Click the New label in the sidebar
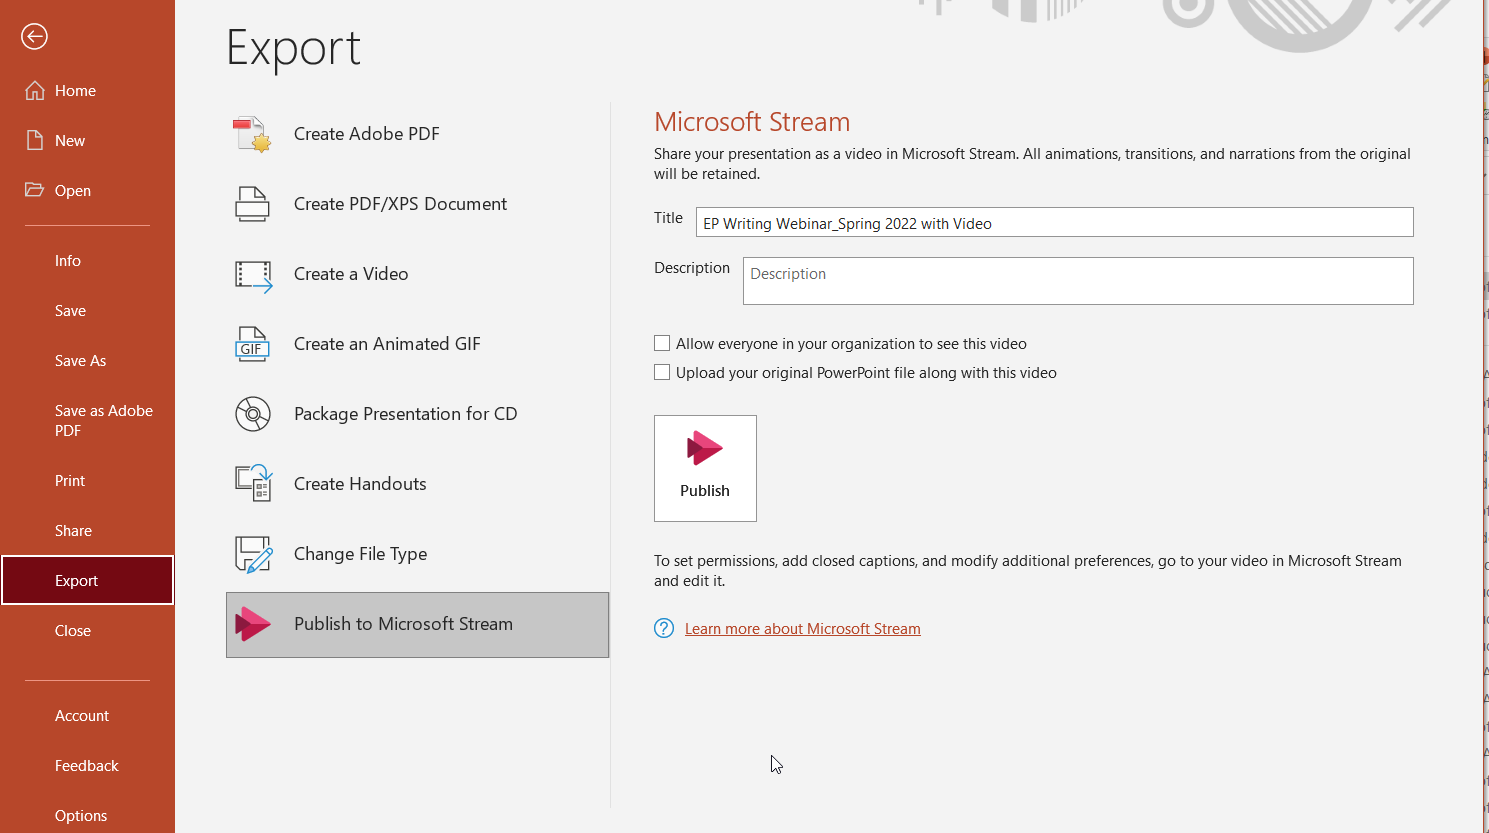1489x833 pixels. (x=70, y=140)
